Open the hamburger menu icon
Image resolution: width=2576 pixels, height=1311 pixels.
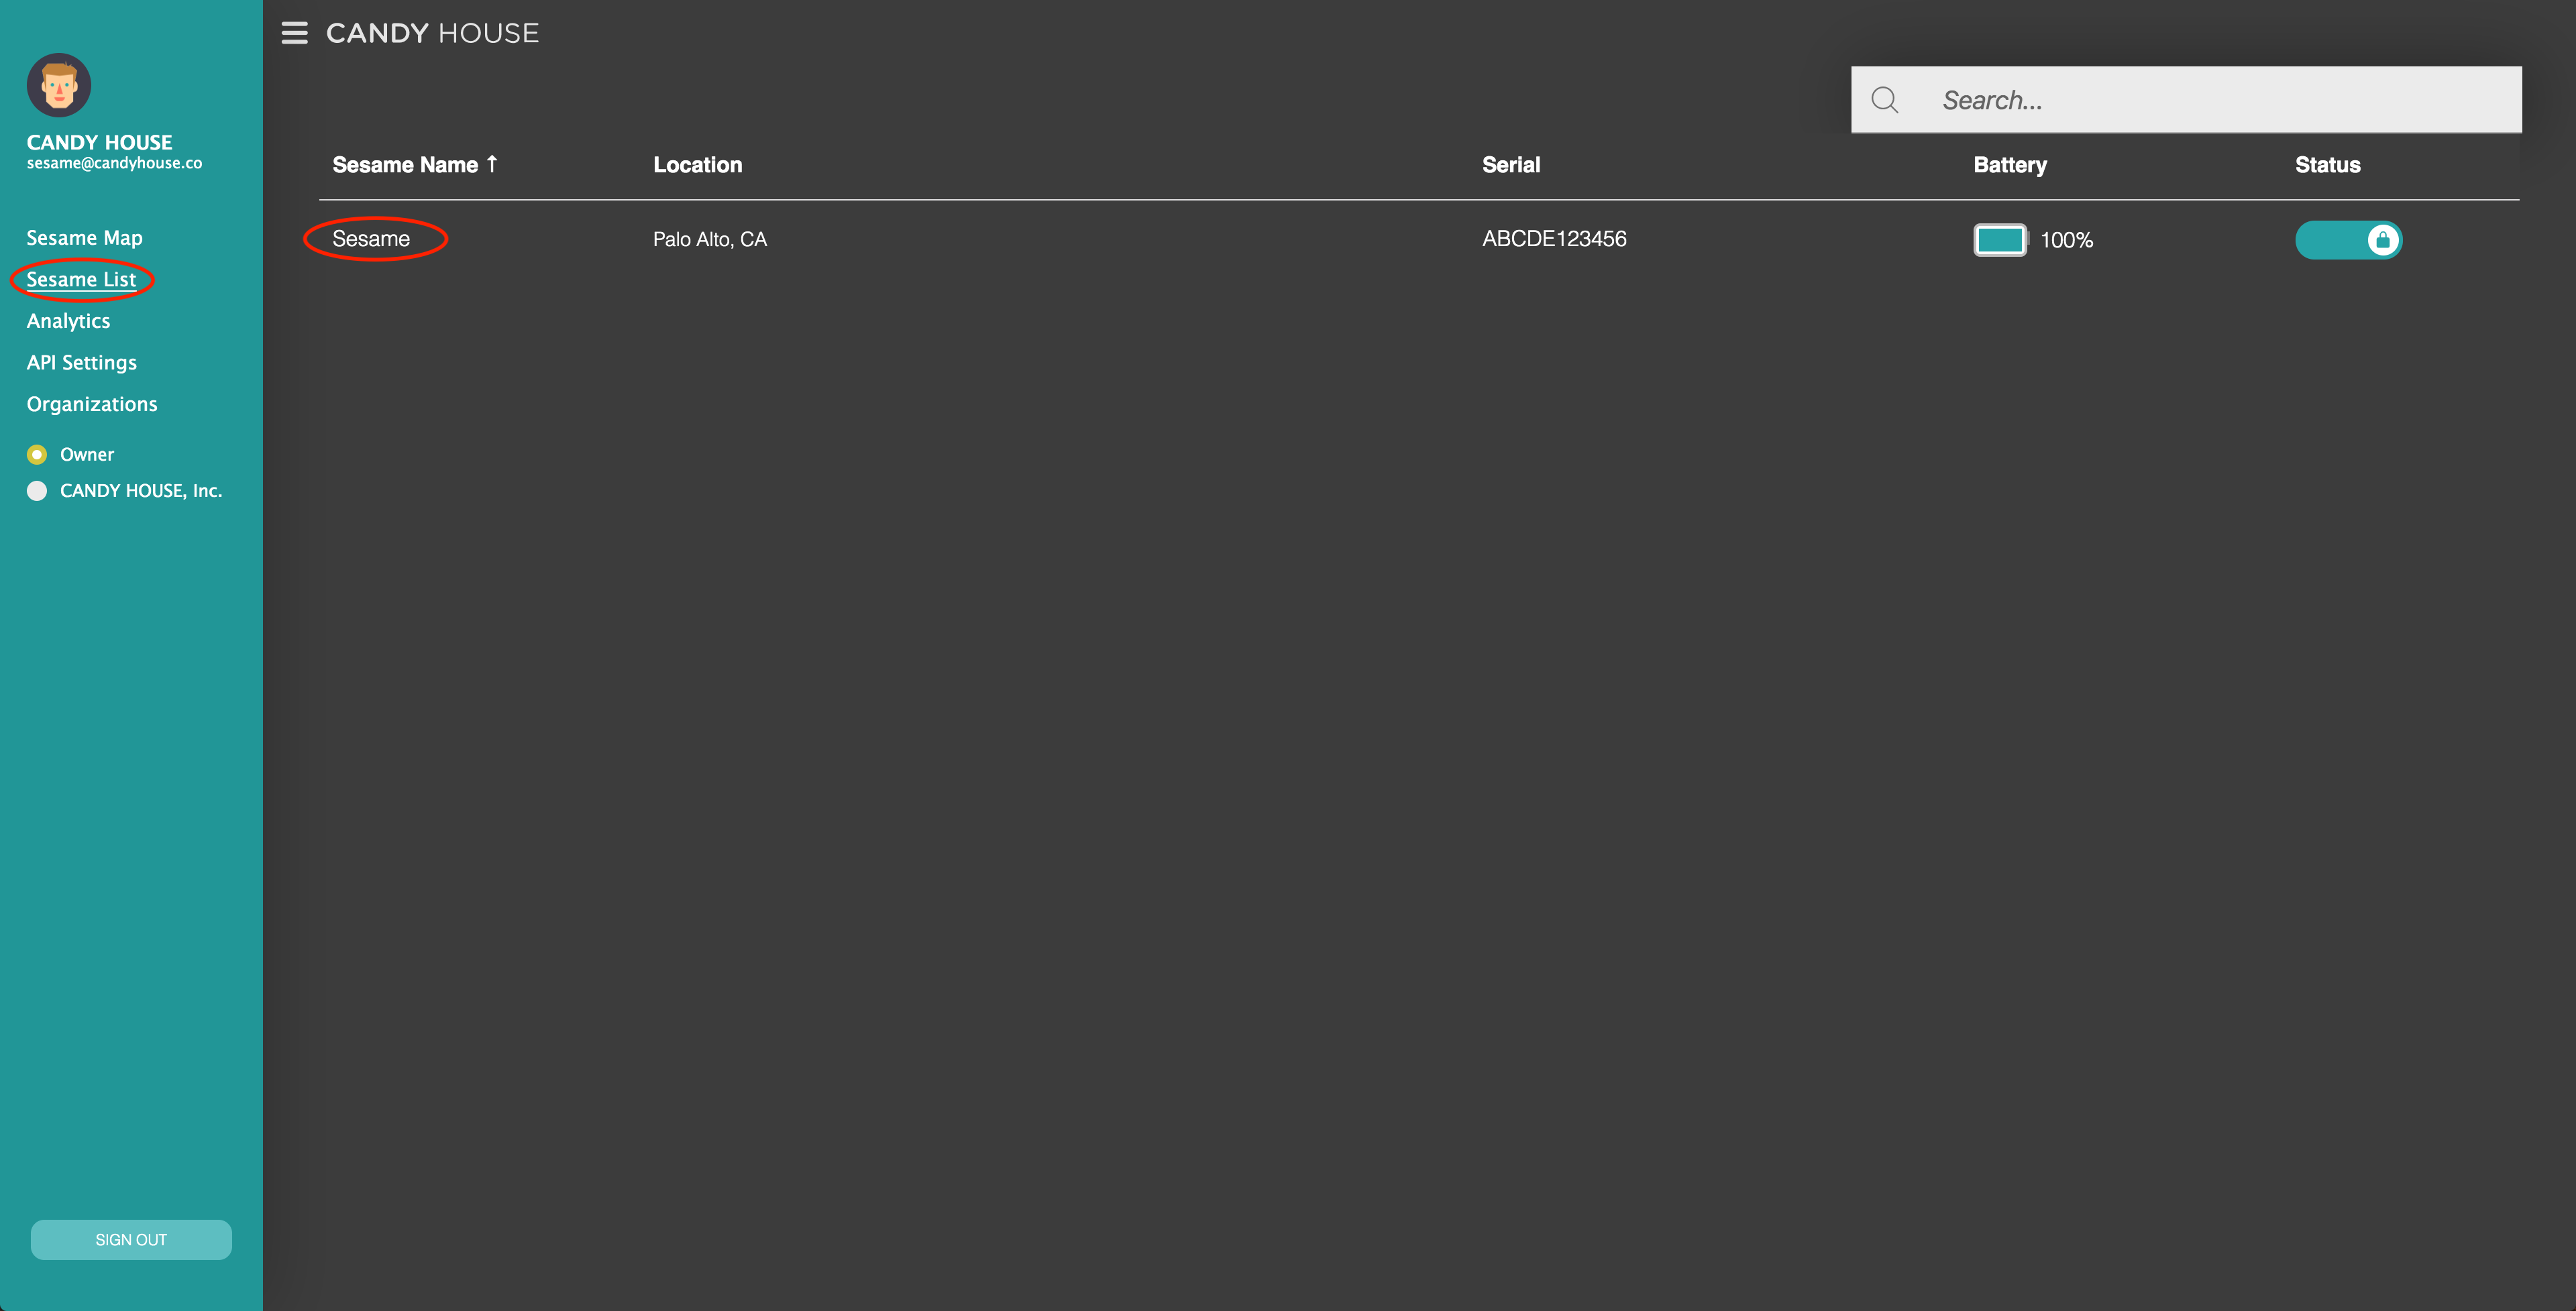[x=294, y=33]
